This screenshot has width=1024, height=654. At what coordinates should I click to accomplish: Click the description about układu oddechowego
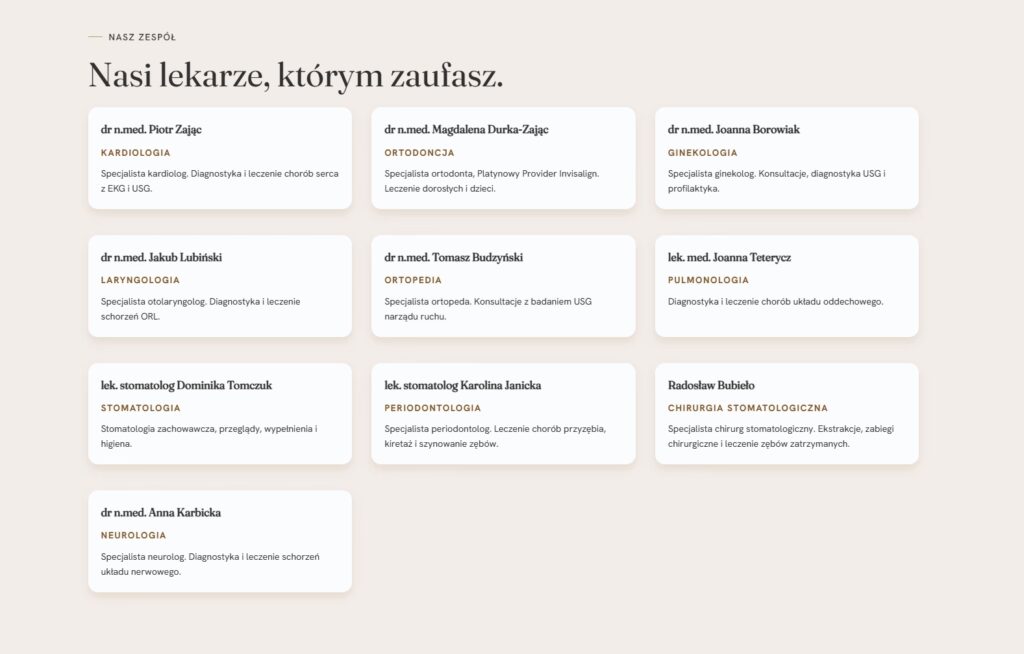click(x=775, y=302)
